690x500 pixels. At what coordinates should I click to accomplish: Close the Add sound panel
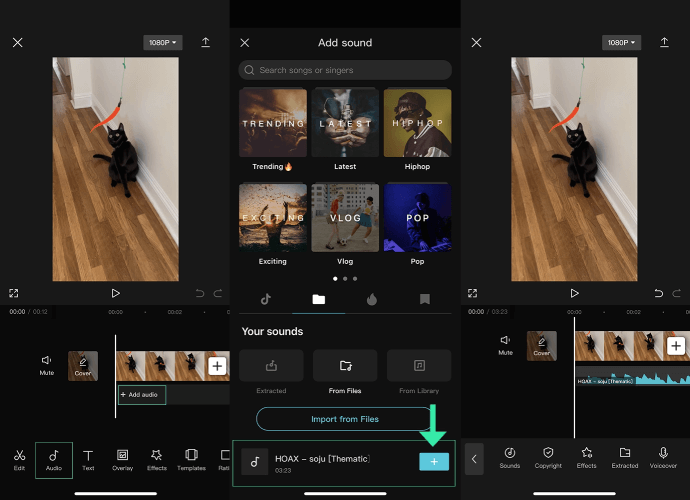[x=245, y=43]
